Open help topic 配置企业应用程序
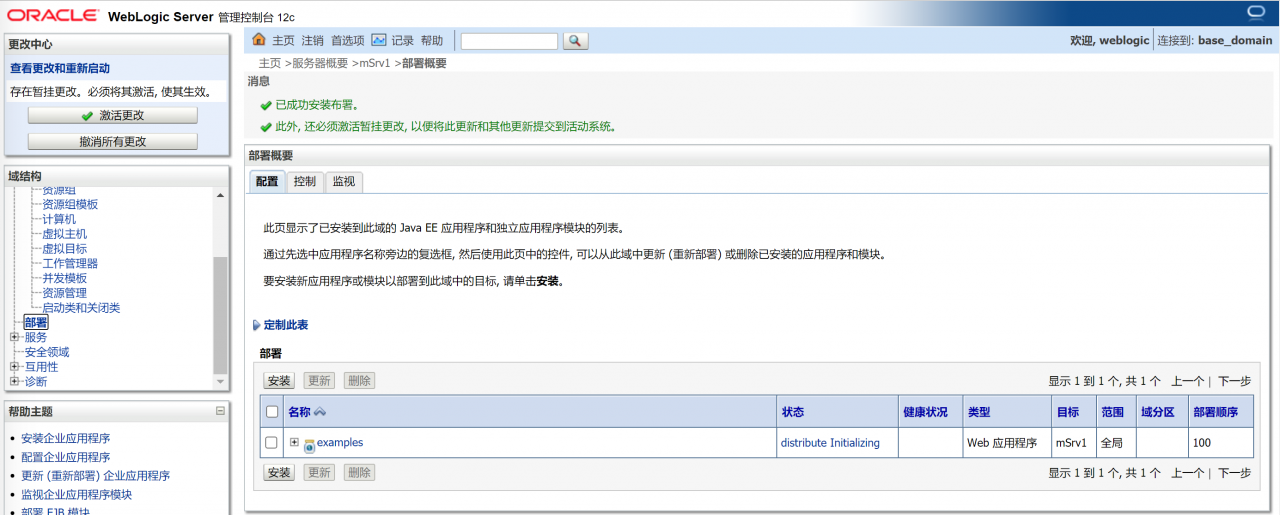 click(66, 457)
